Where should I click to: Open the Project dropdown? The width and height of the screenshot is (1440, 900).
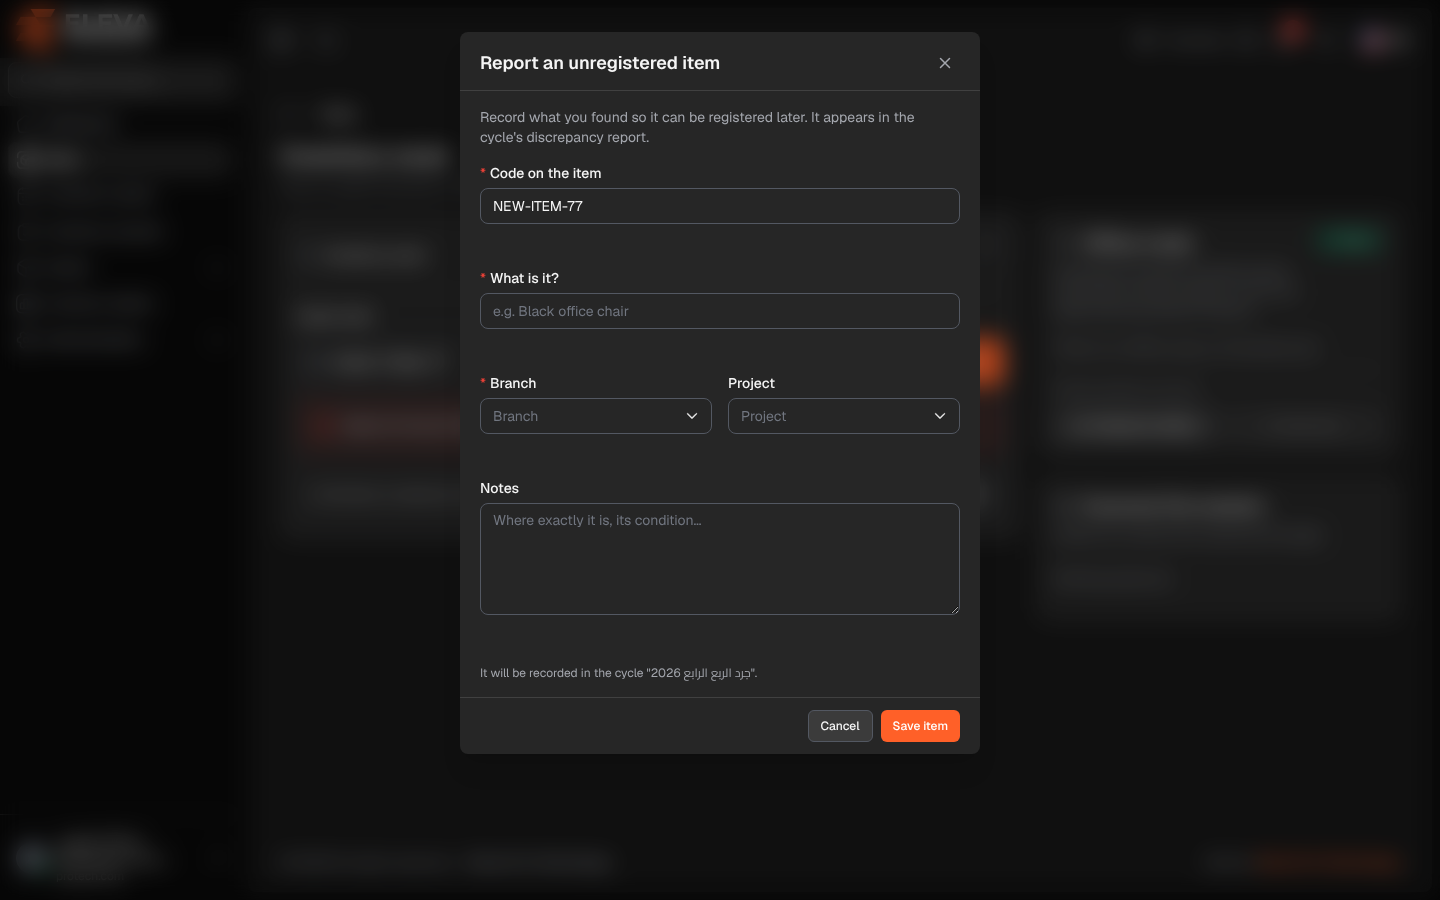844,416
